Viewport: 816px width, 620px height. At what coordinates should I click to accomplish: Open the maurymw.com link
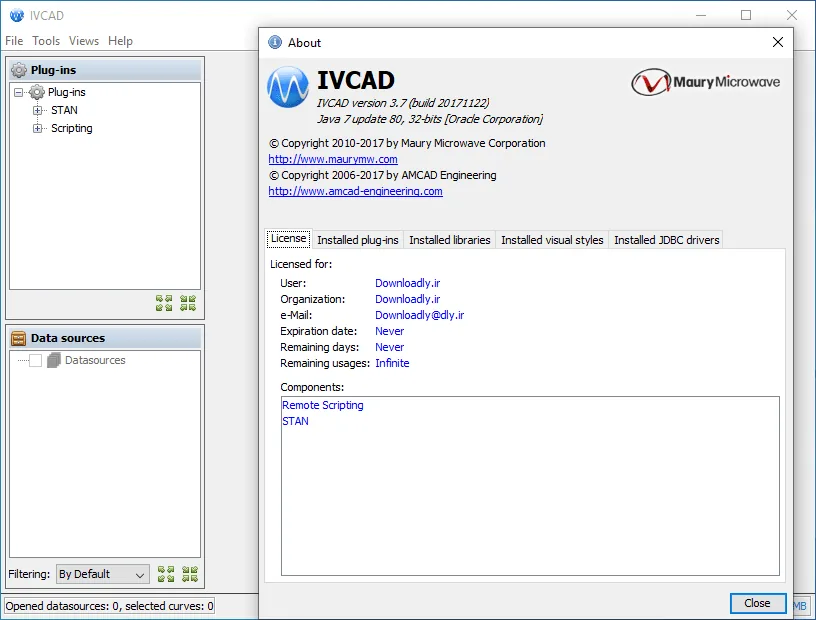coord(333,159)
